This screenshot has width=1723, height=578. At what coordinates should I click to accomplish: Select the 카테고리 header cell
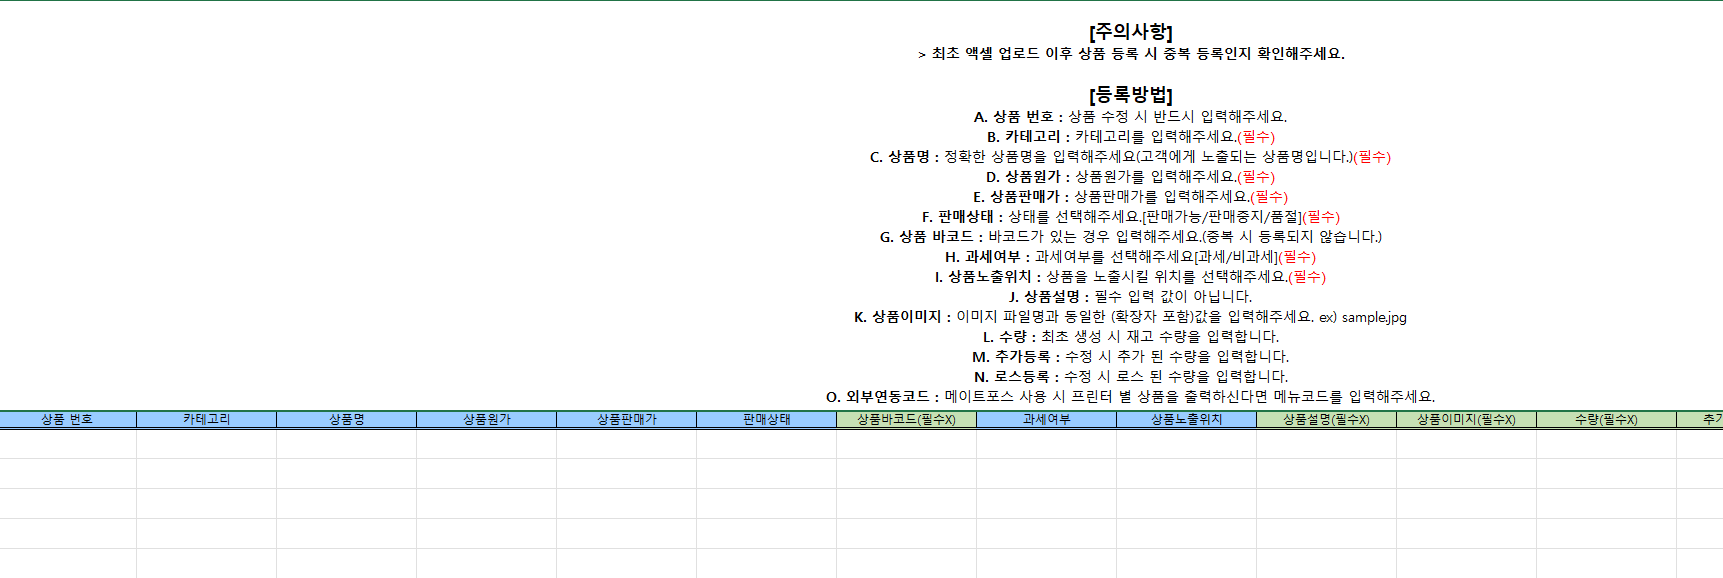(x=207, y=419)
